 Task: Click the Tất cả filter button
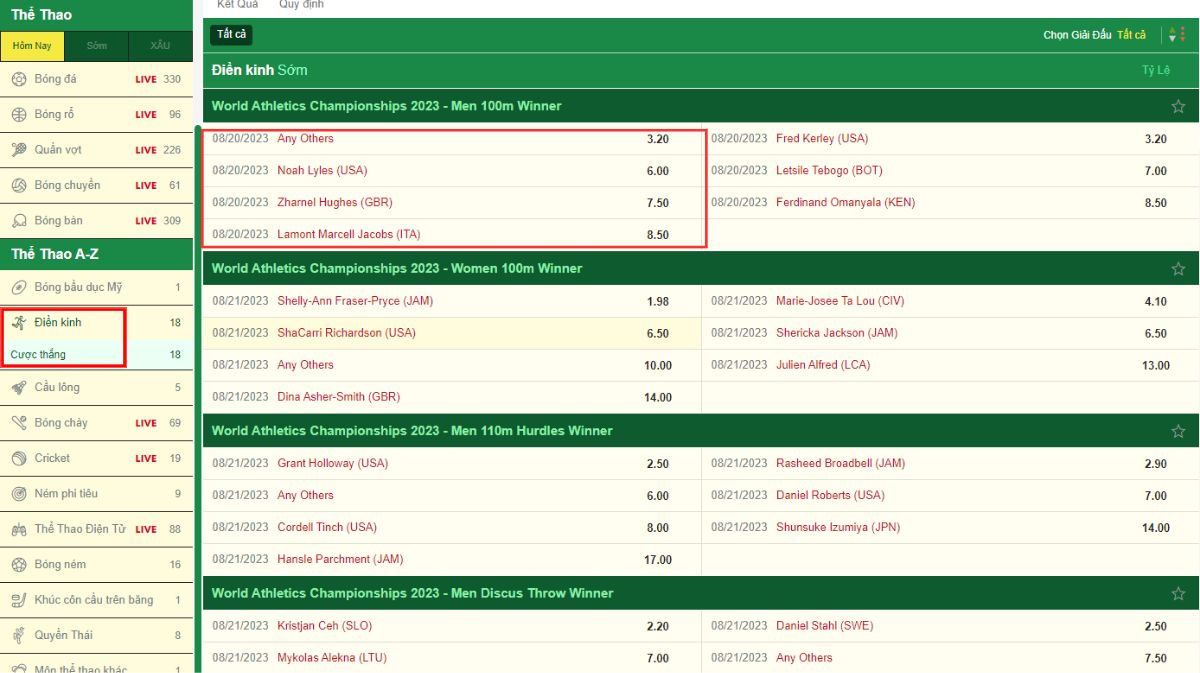[x=231, y=35]
